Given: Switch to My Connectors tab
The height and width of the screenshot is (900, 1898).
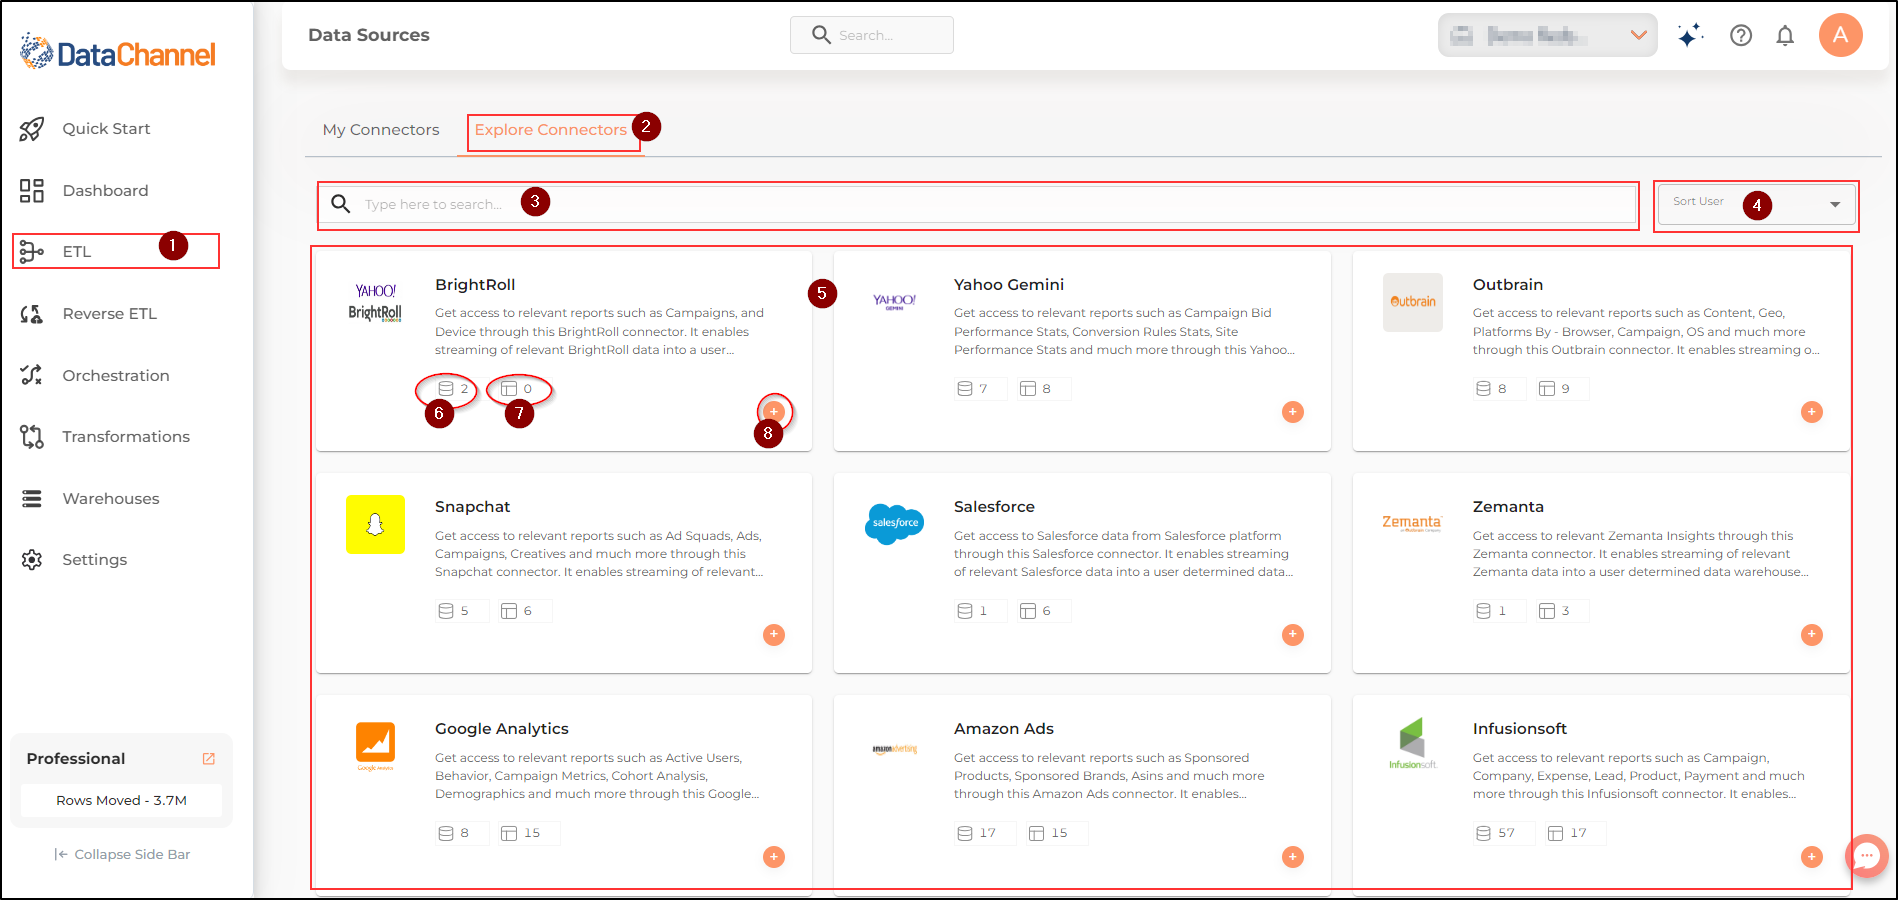Looking at the screenshot, I should 381,130.
